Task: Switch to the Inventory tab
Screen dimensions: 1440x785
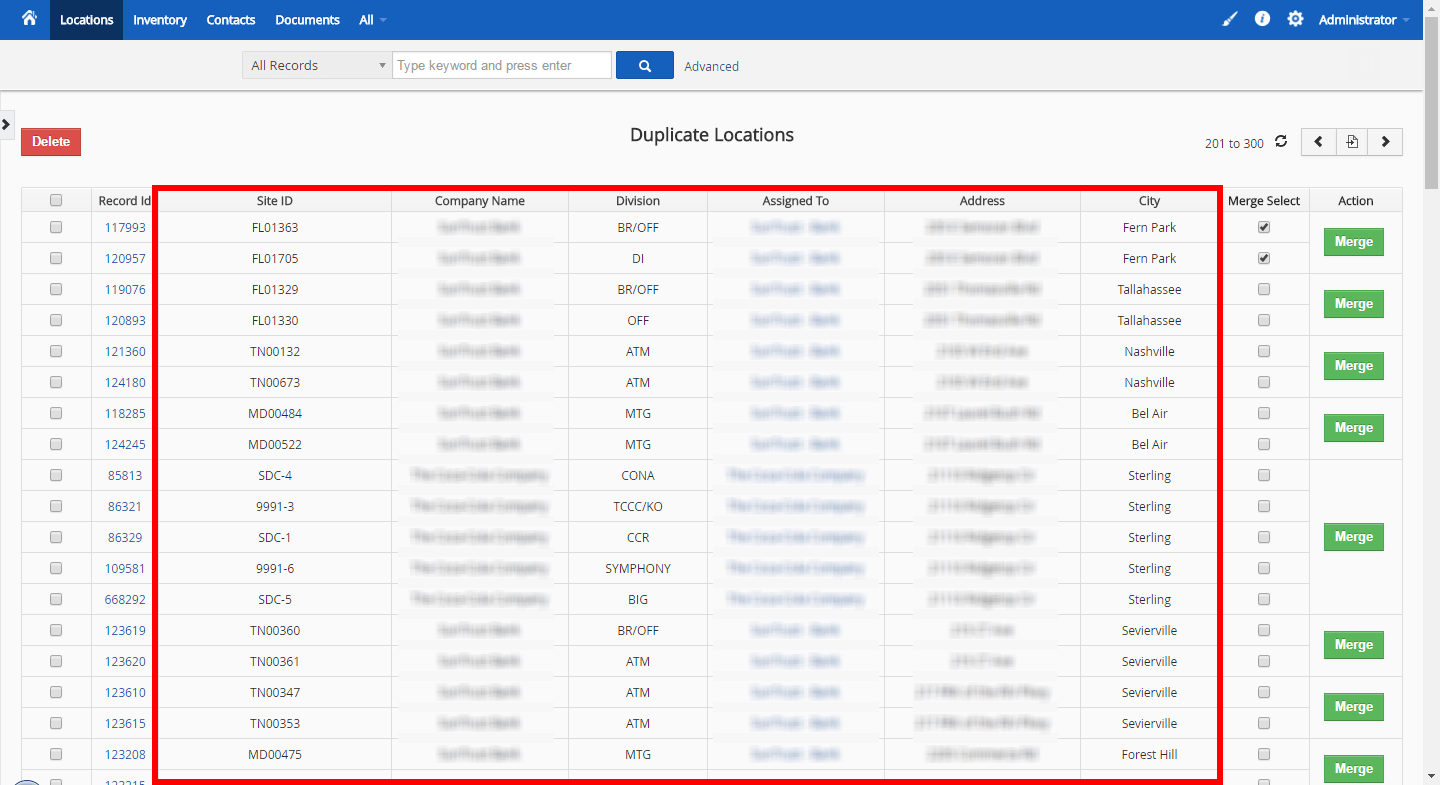Action: tap(160, 19)
